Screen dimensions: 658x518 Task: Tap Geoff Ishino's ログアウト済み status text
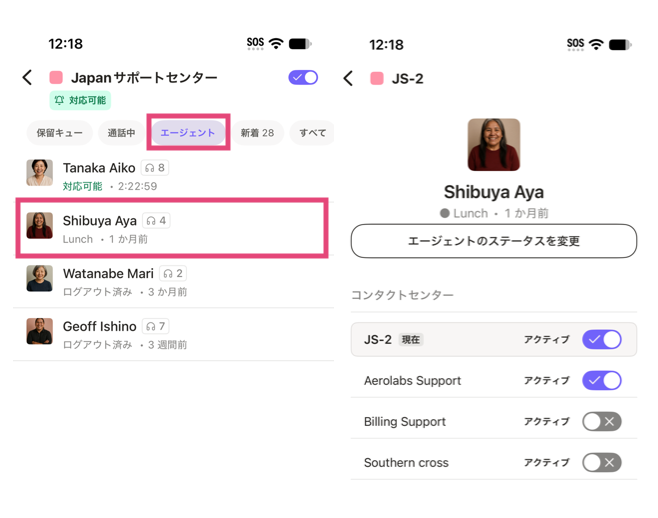[97, 345]
